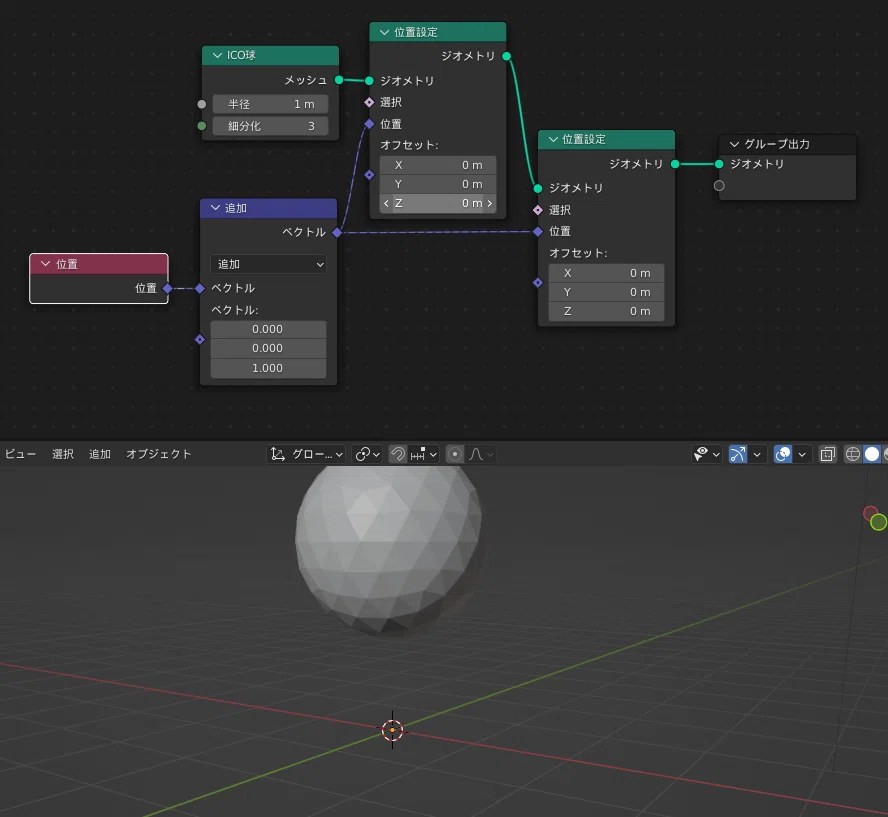Open the 選択 menu

click(x=62, y=454)
